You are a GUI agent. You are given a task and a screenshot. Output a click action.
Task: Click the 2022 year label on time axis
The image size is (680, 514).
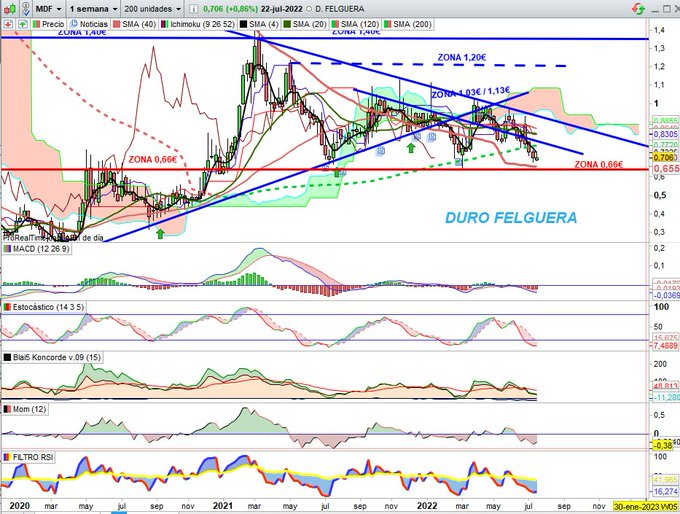pyautogui.click(x=426, y=506)
